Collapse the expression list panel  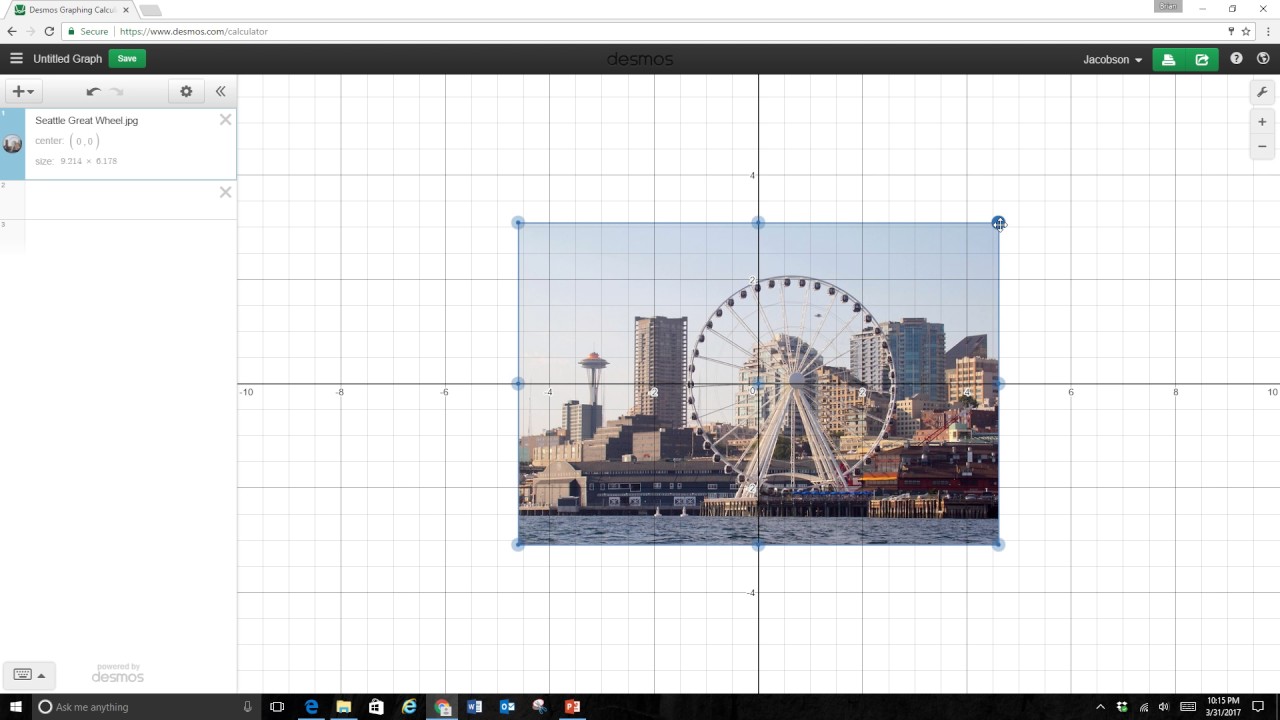pyautogui.click(x=220, y=91)
